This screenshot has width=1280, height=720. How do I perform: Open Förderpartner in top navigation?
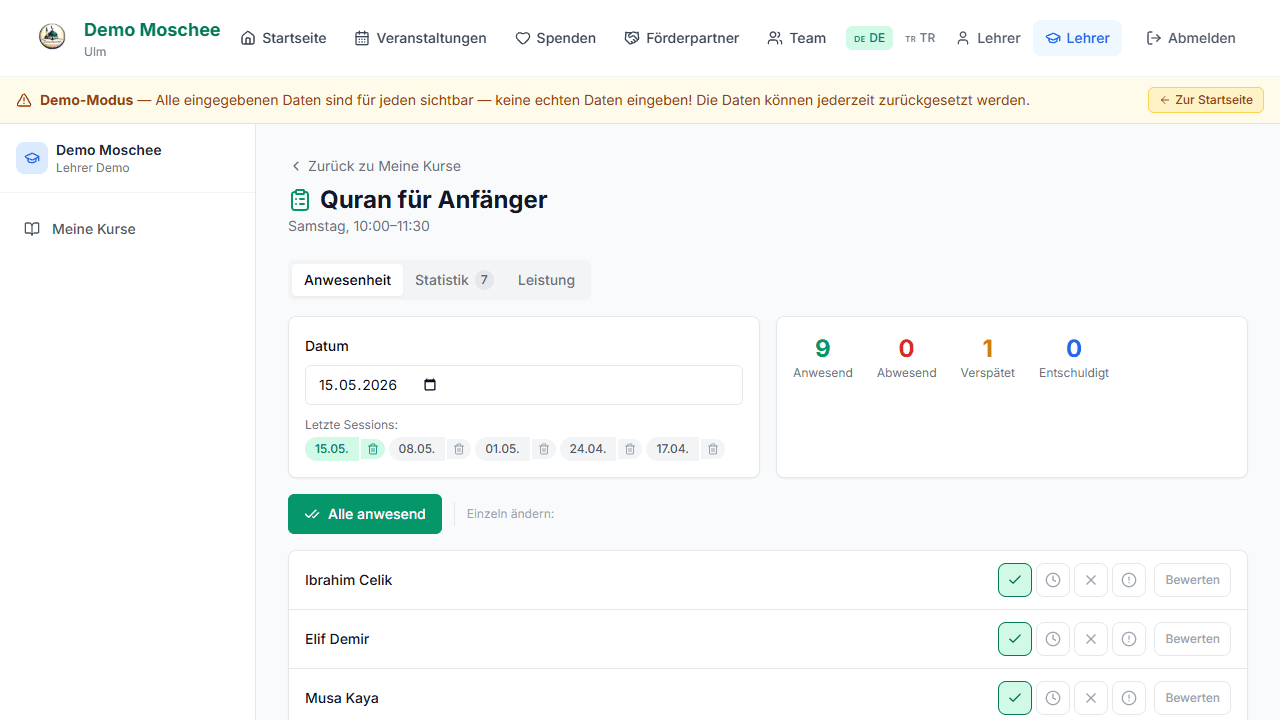682,38
